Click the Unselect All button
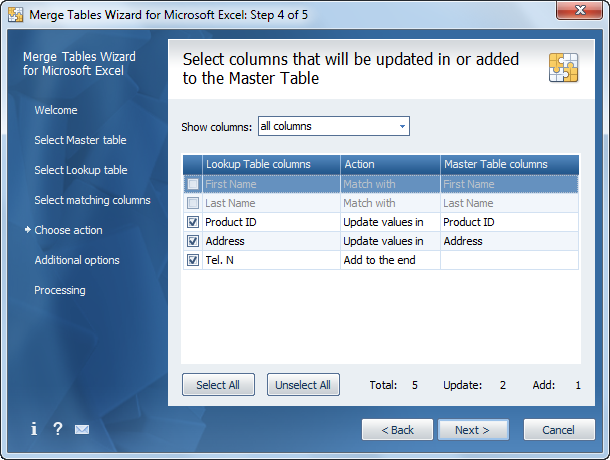Image resolution: width=610 pixels, height=460 pixels. [x=303, y=385]
